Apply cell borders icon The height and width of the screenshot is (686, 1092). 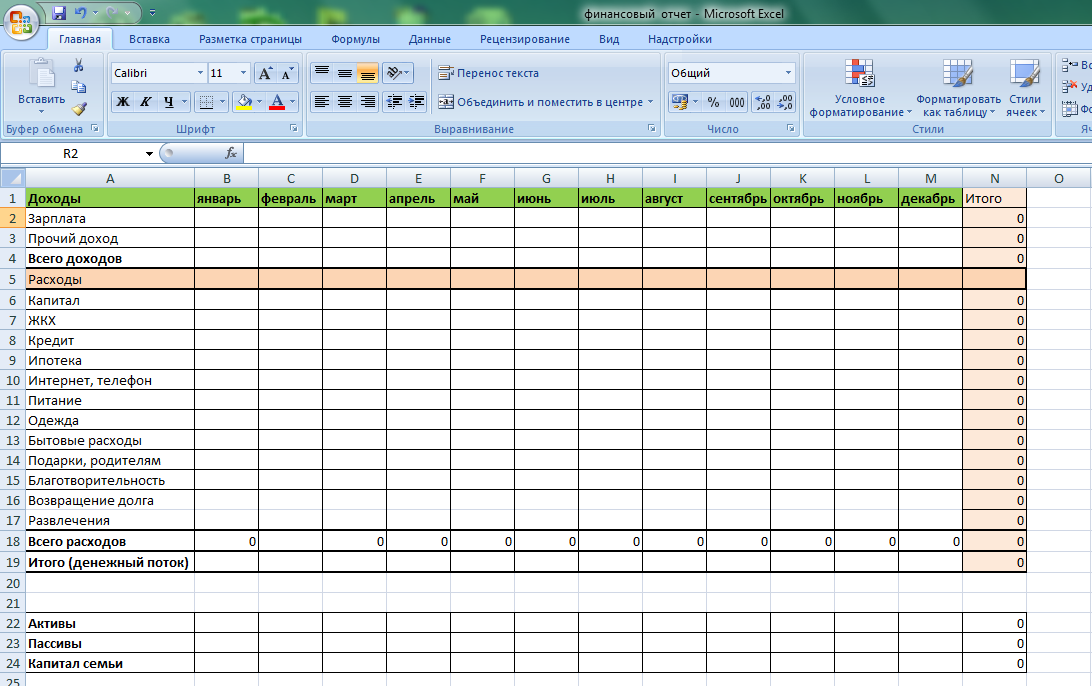(206, 102)
